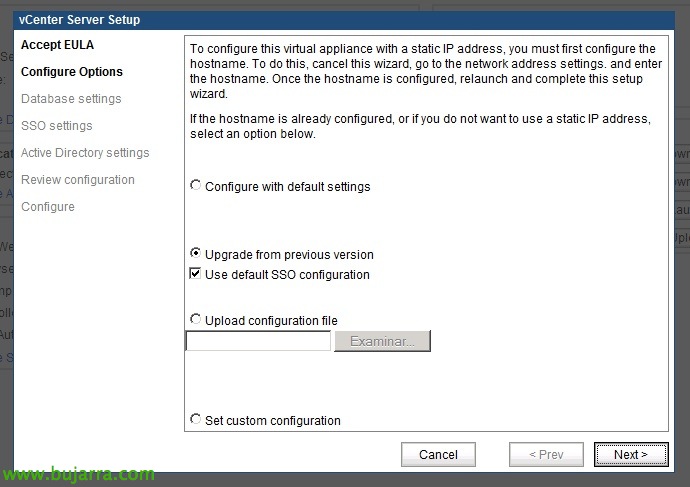Click the vCenter Server Setup title
The height and width of the screenshot is (487, 690).
pos(80,20)
